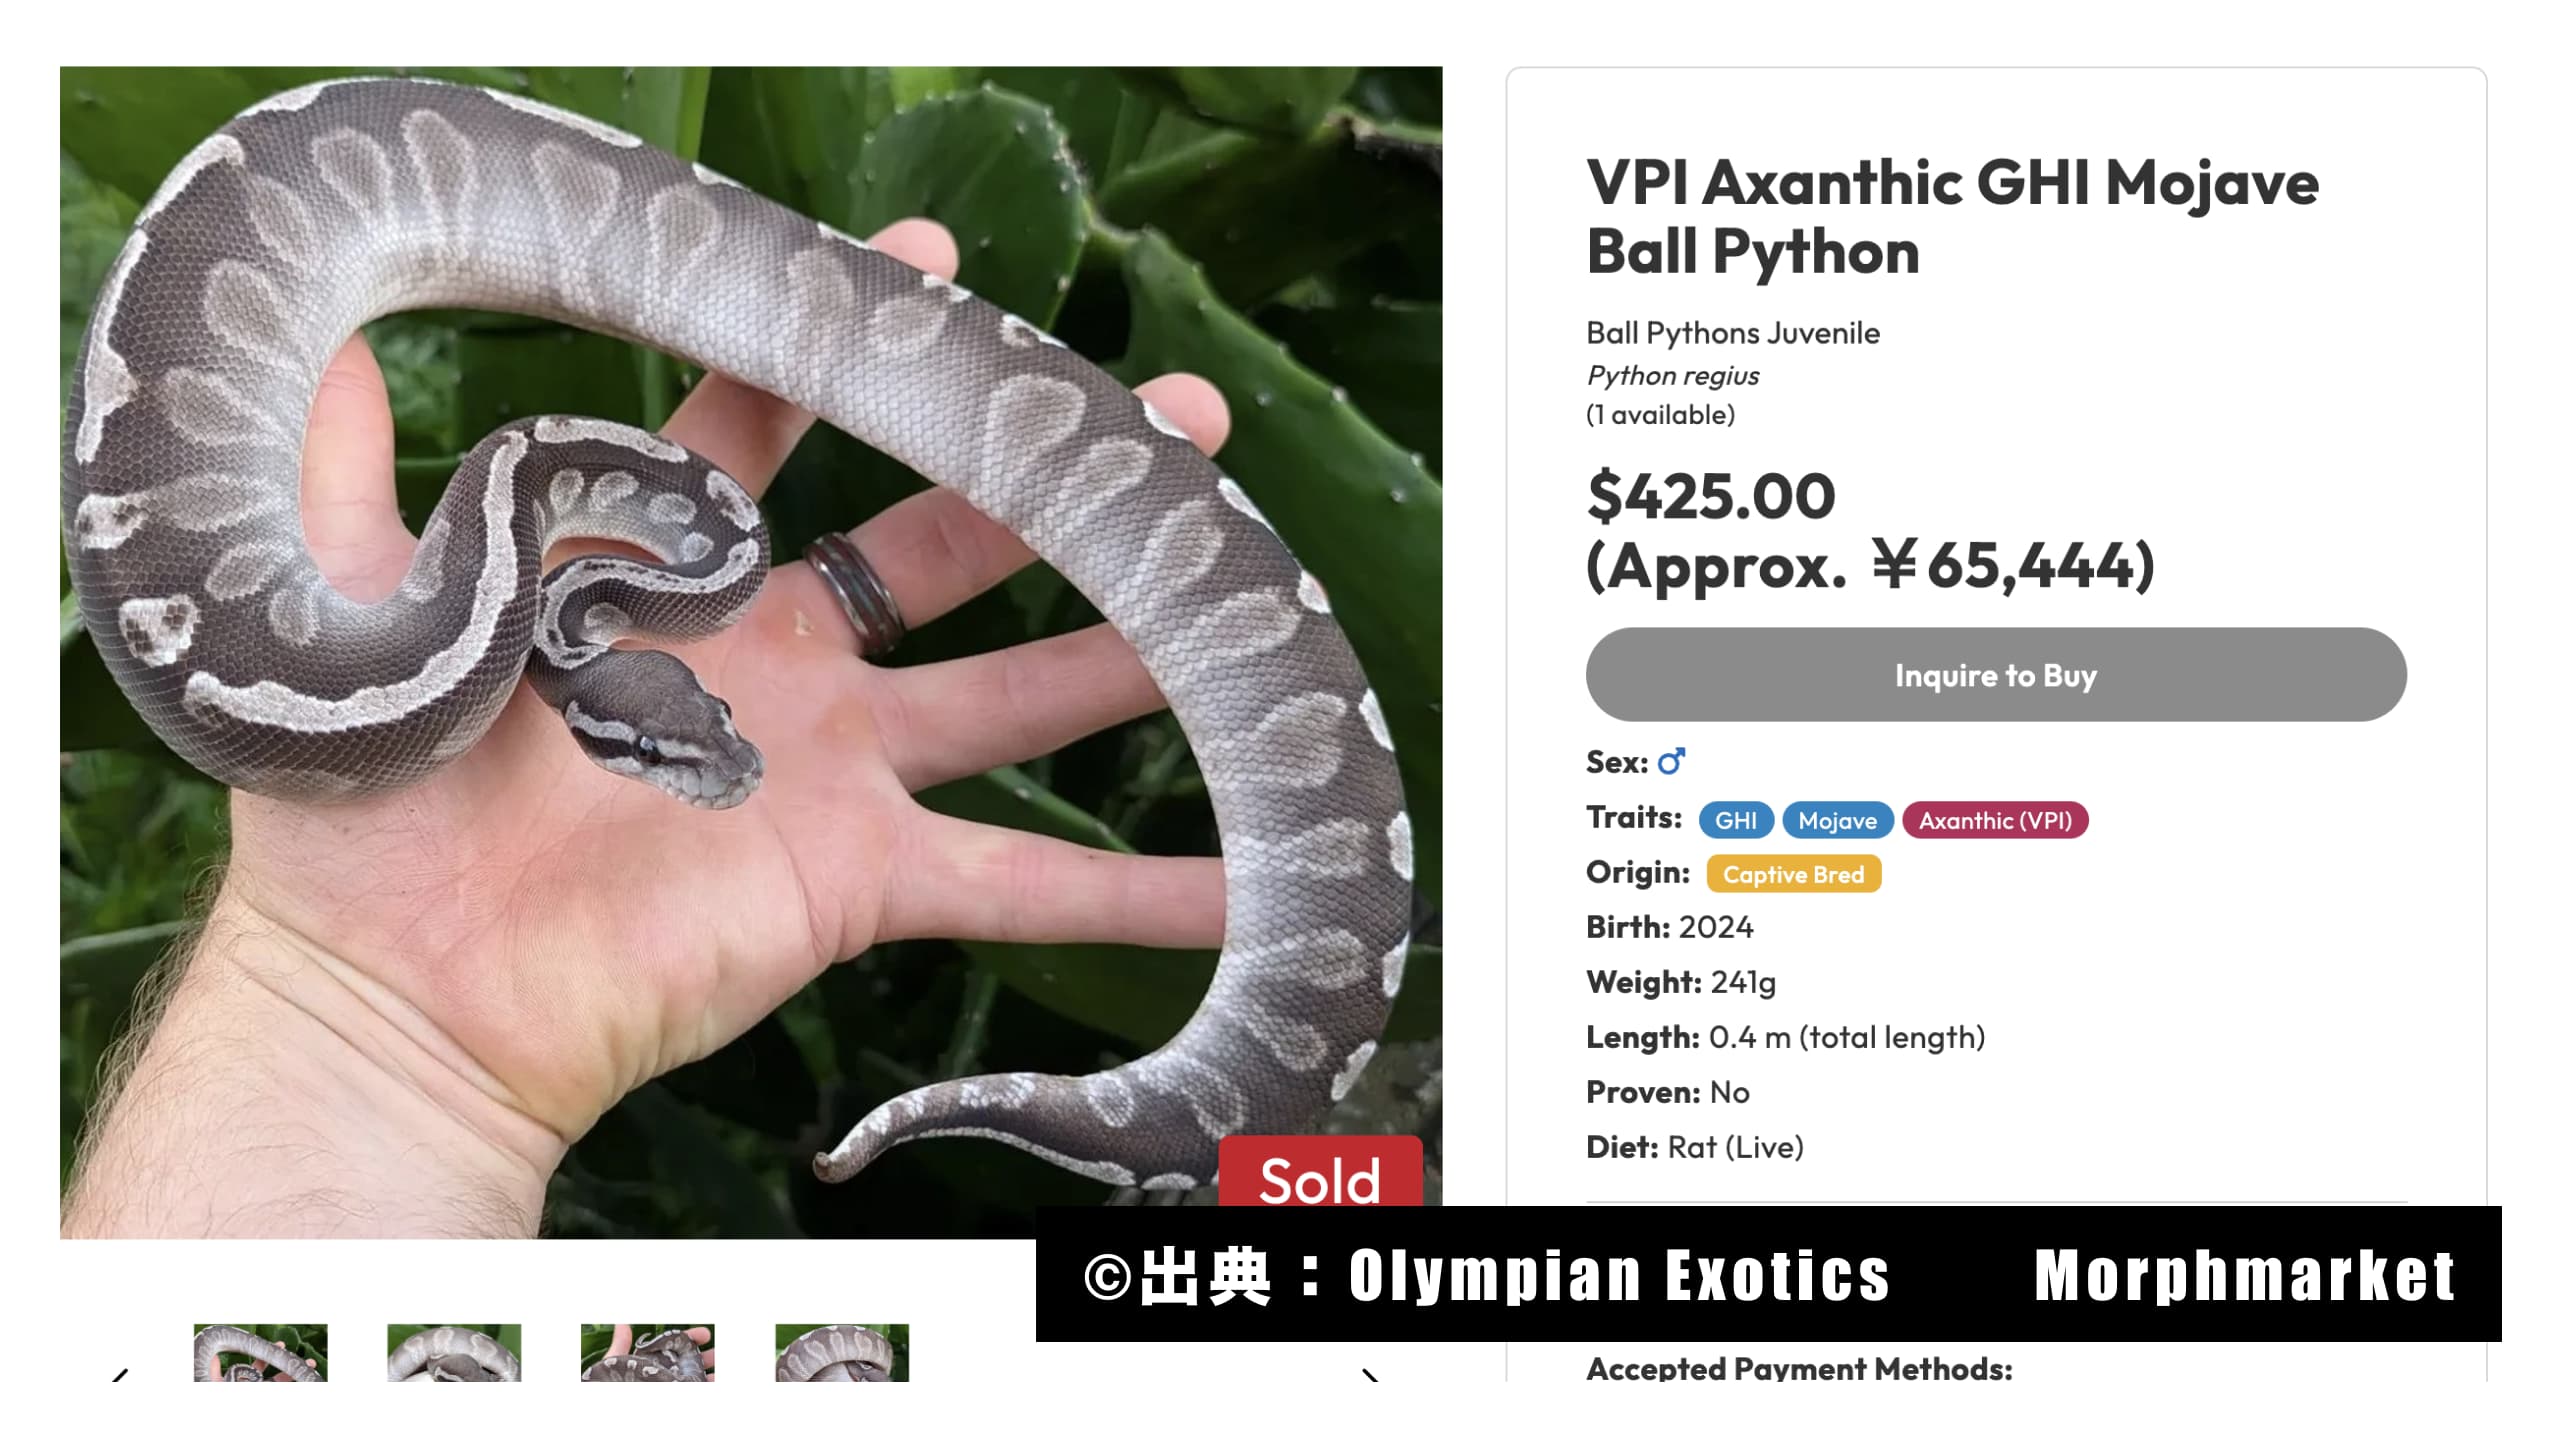
Task: Open the Ball Pythons Juvenile category link
Action: 1733,333
